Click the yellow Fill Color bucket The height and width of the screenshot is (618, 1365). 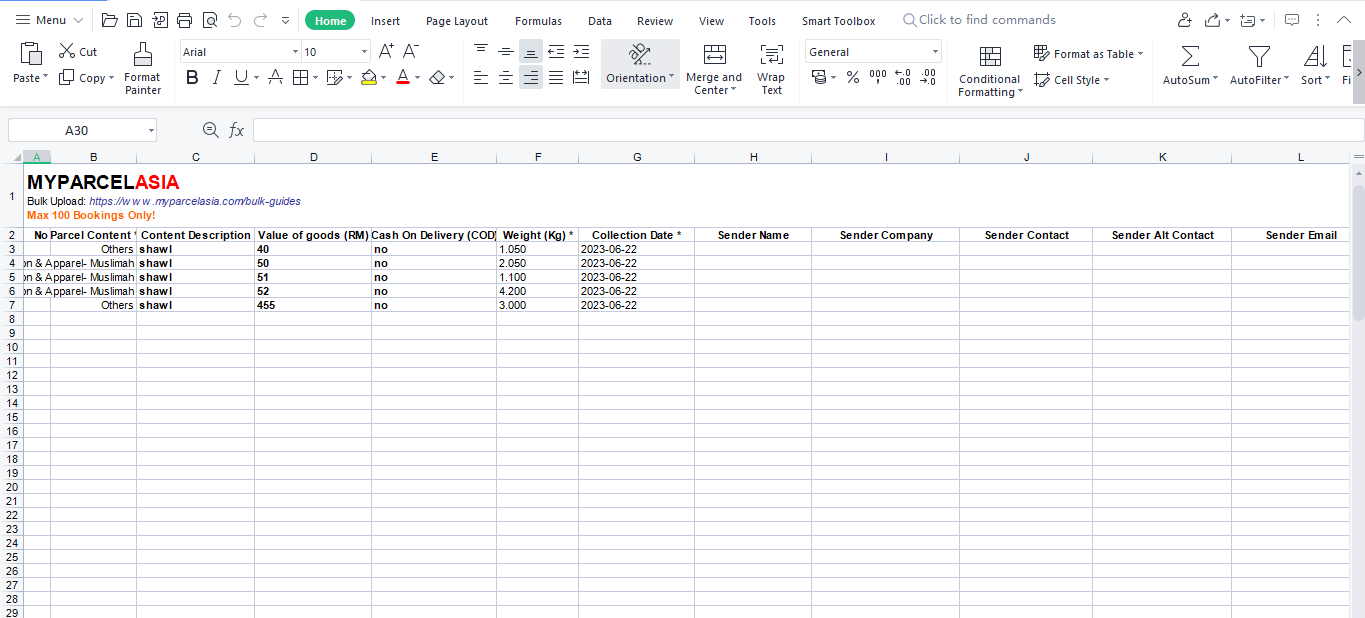(368, 77)
